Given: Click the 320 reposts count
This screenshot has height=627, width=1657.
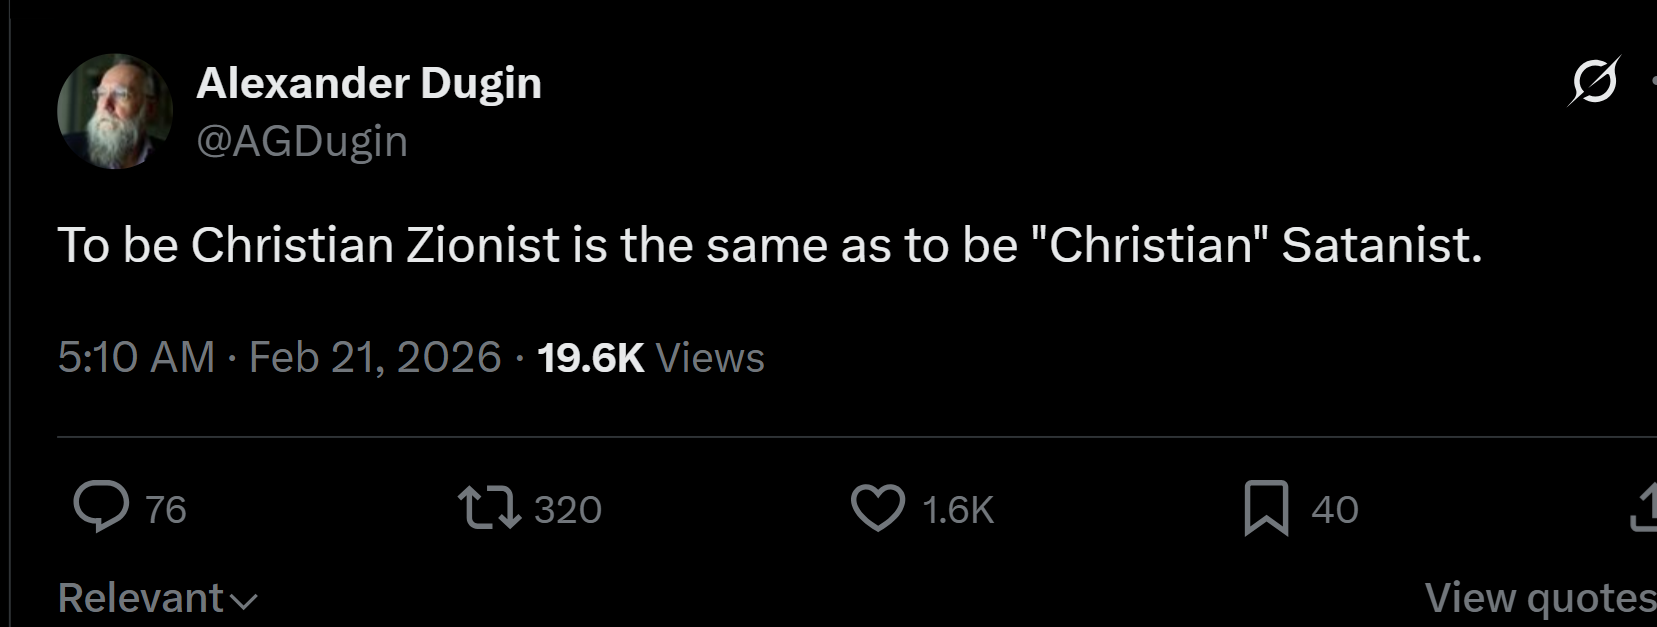Looking at the screenshot, I should (x=568, y=510).
